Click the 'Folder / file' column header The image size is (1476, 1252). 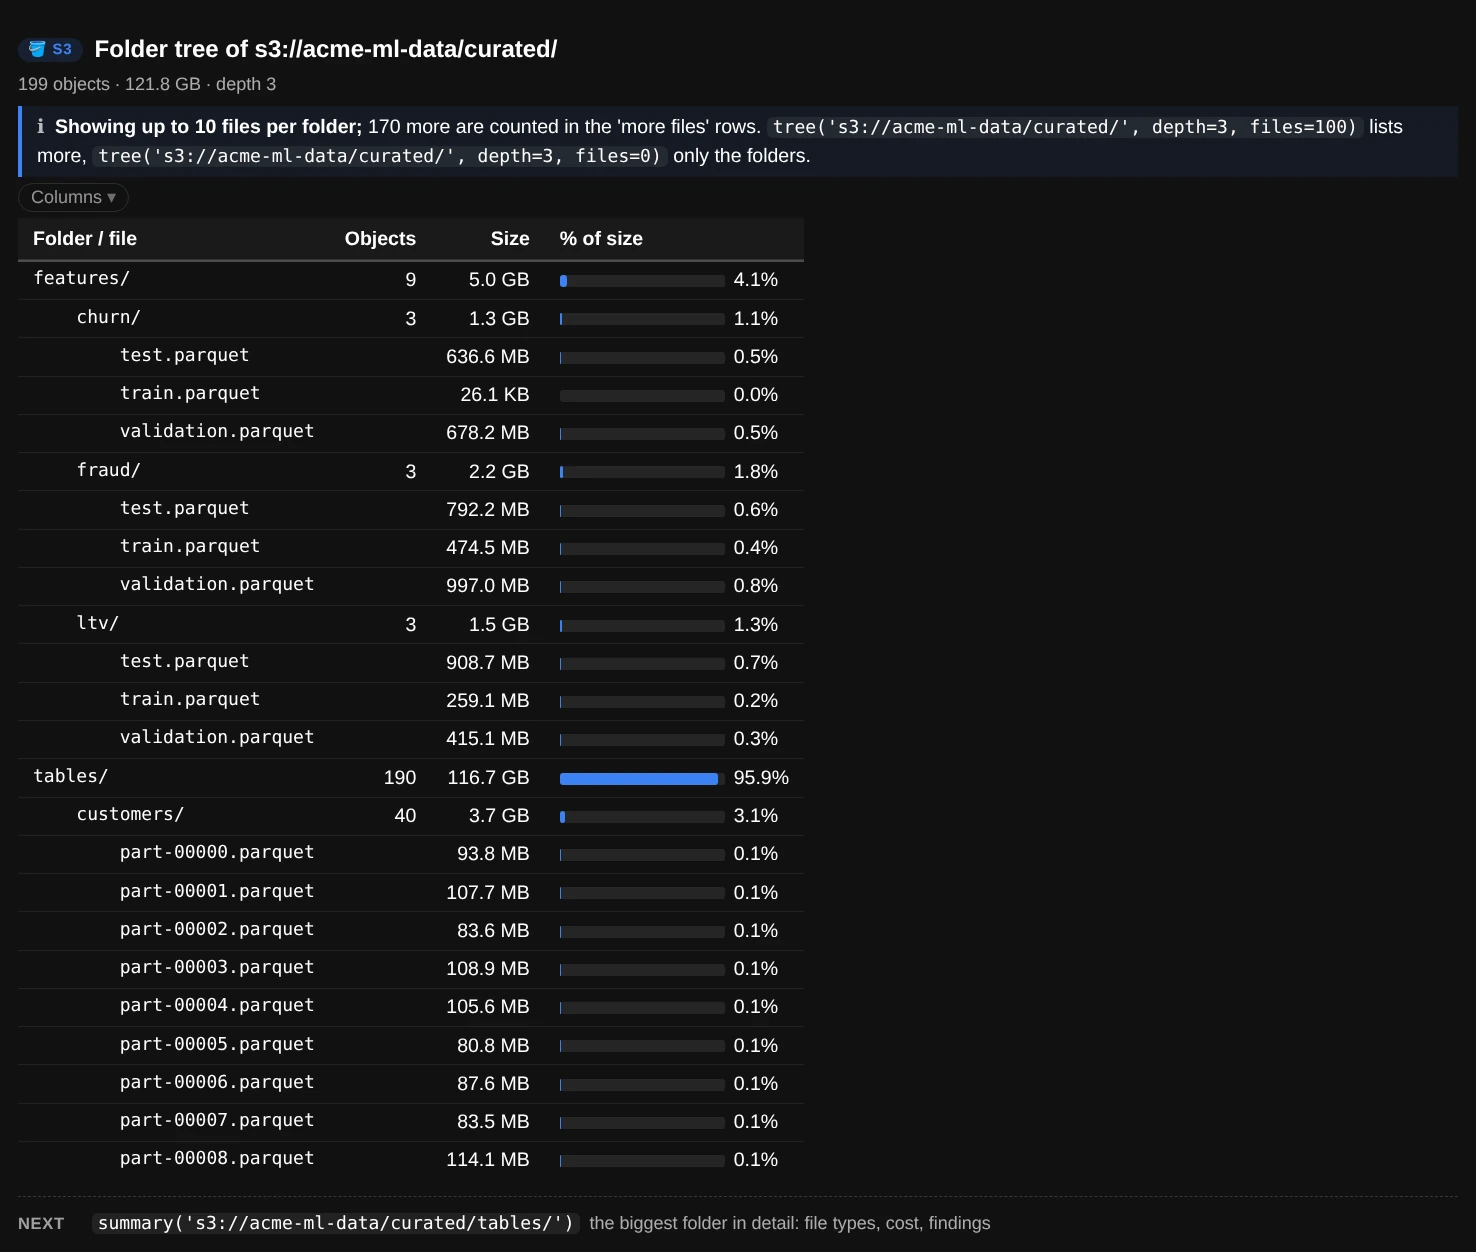click(85, 239)
